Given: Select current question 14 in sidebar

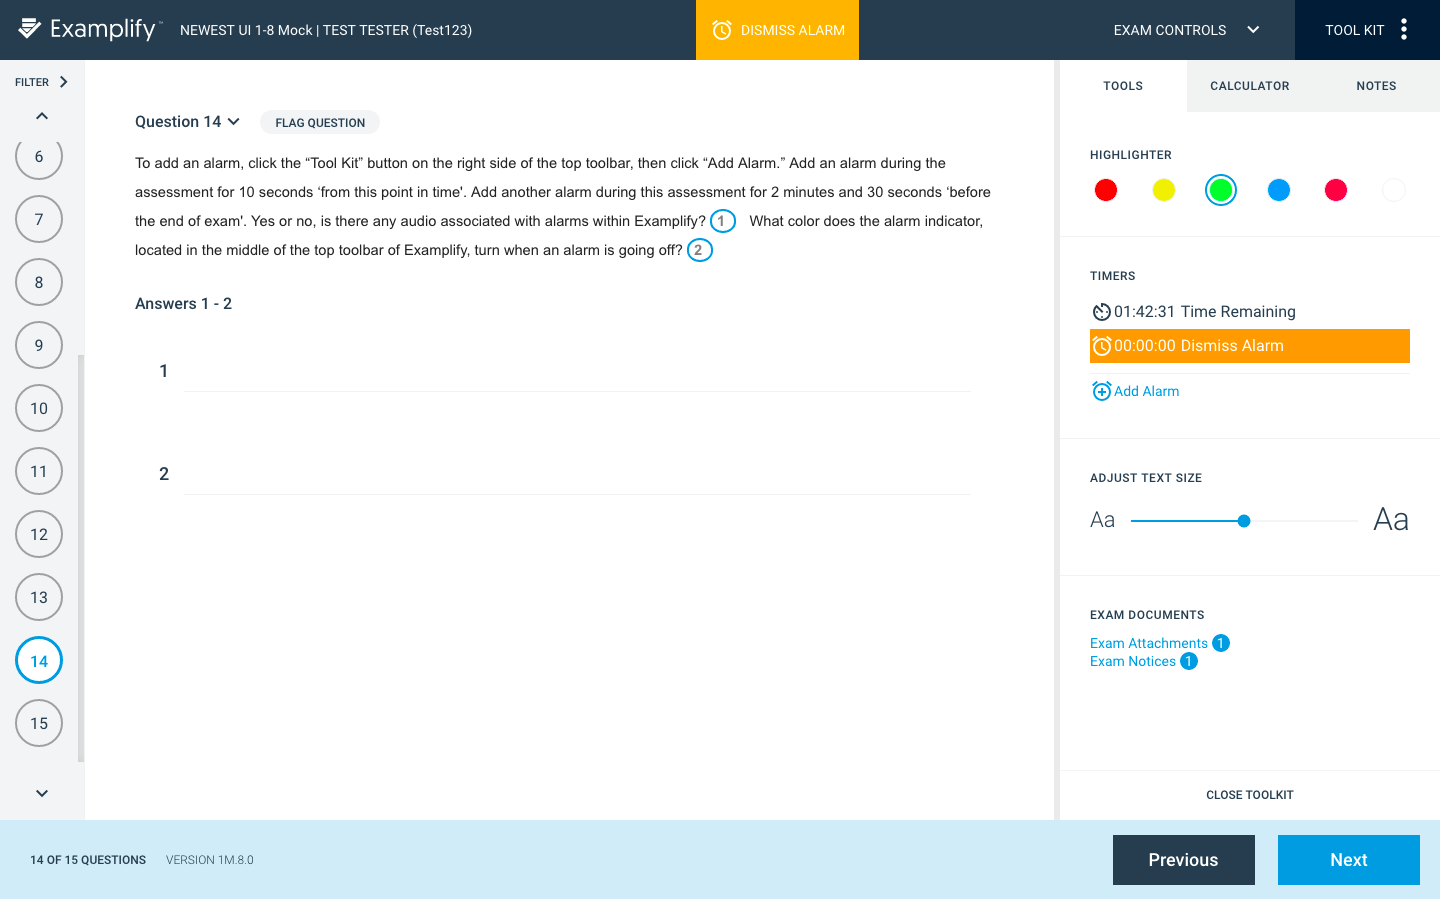Looking at the screenshot, I should click(39, 660).
